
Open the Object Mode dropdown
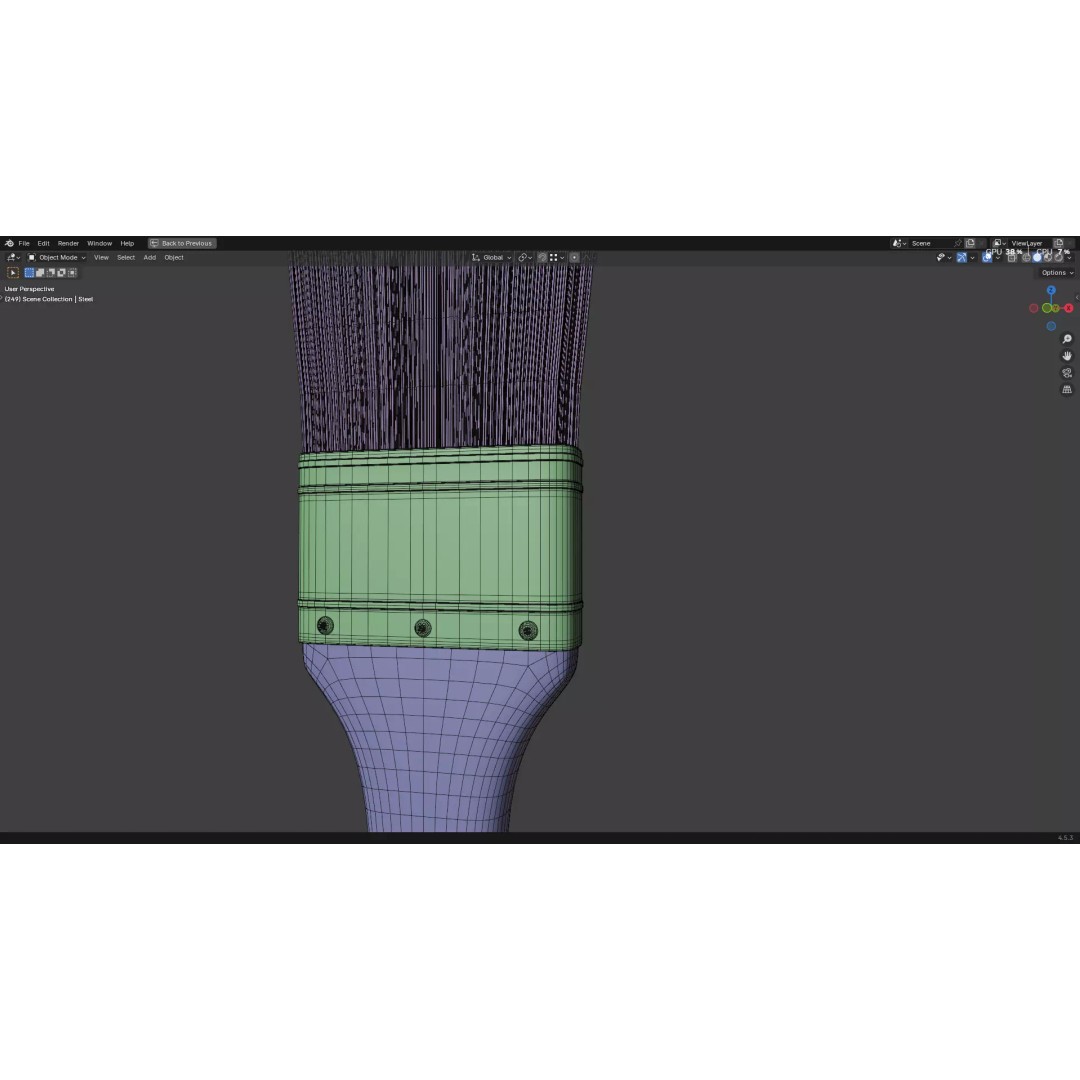click(x=56, y=258)
